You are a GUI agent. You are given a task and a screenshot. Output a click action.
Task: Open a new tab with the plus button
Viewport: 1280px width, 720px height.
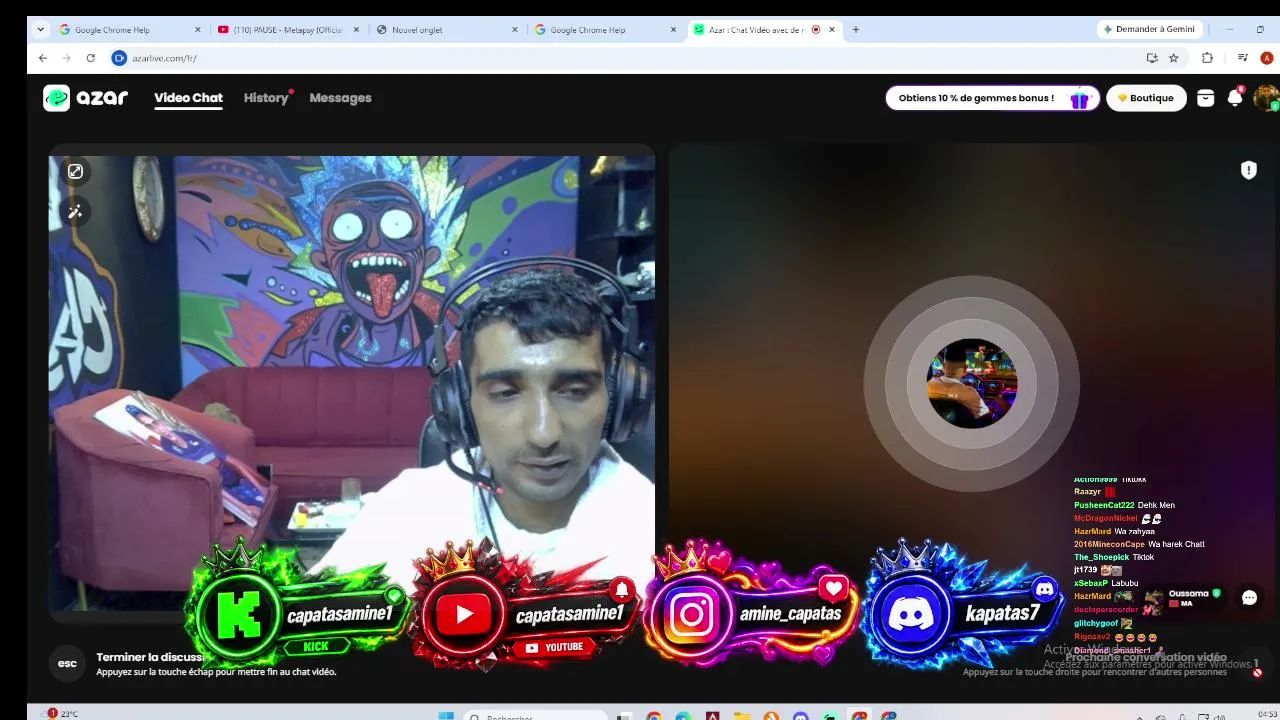pos(856,30)
